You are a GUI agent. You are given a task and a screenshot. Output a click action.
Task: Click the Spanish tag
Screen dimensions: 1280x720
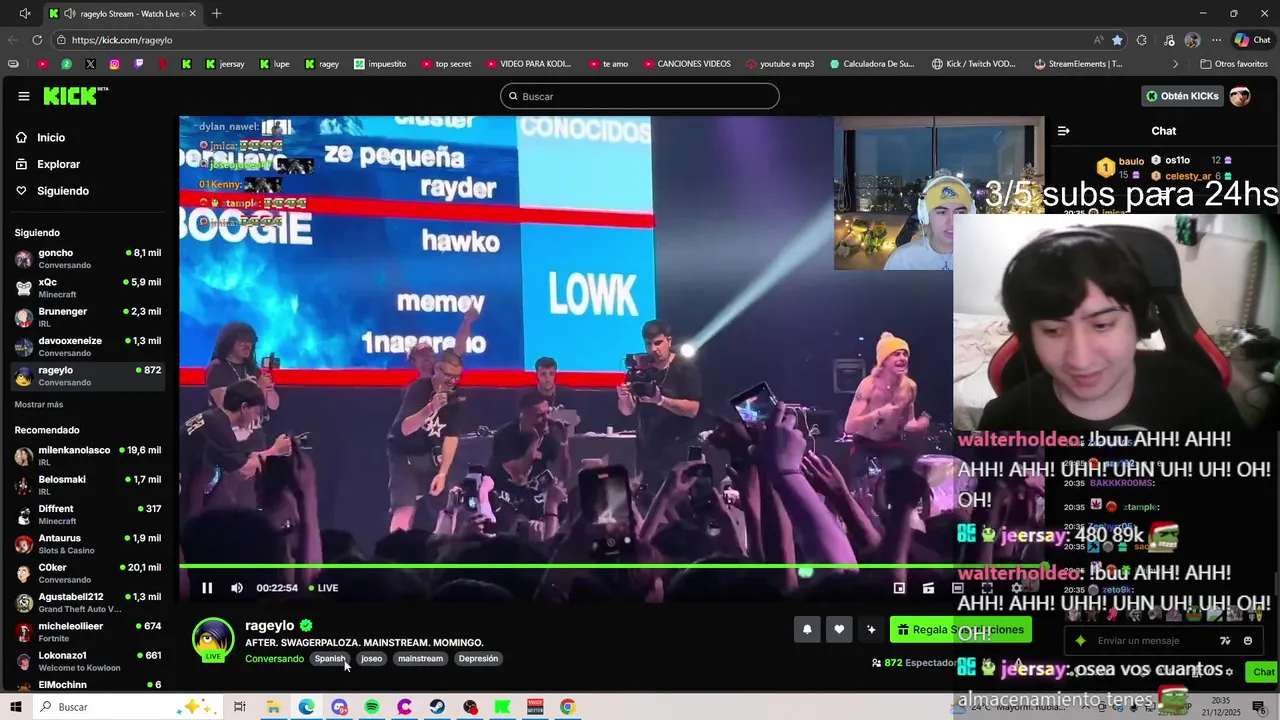330,659
